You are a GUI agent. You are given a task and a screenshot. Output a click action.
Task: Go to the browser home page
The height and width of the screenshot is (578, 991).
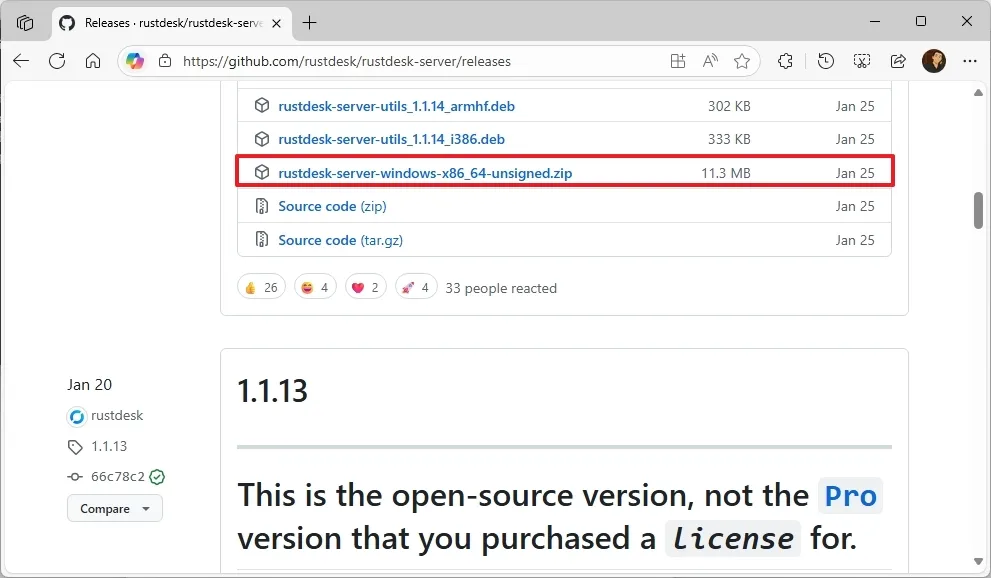tap(93, 61)
